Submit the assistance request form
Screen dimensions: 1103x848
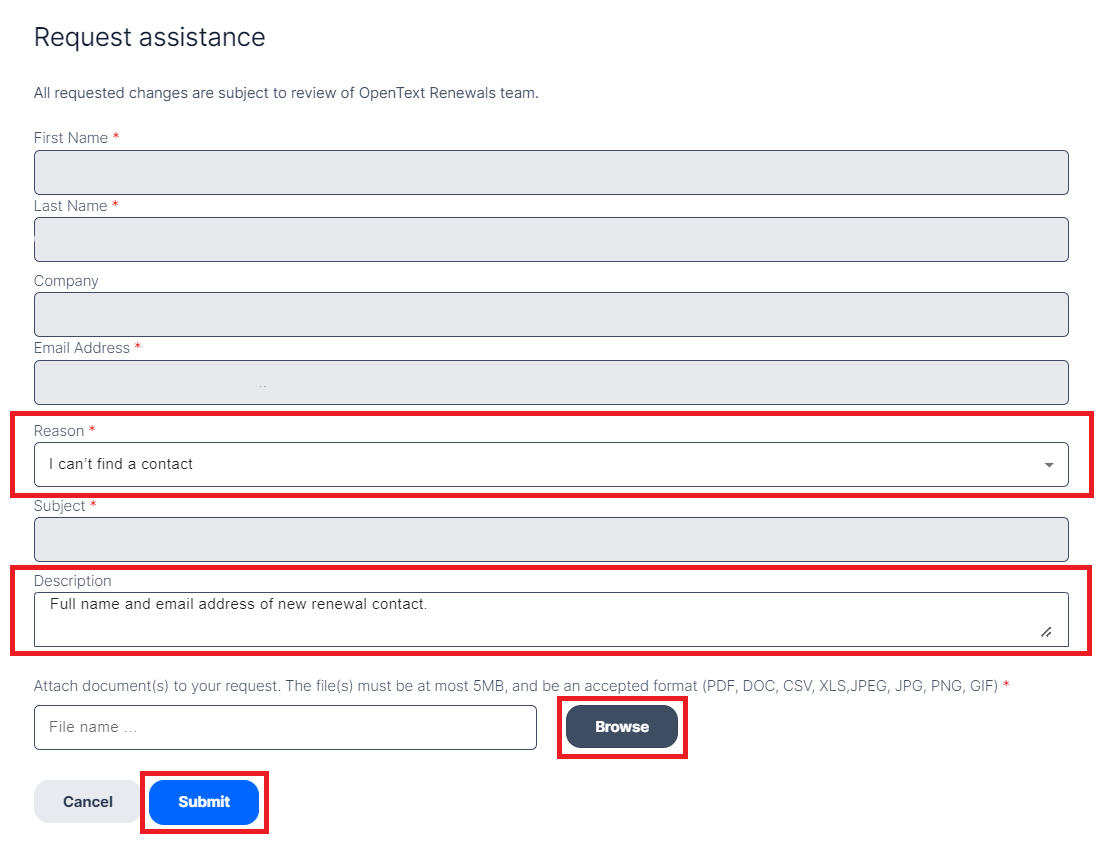click(x=204, y=802)
